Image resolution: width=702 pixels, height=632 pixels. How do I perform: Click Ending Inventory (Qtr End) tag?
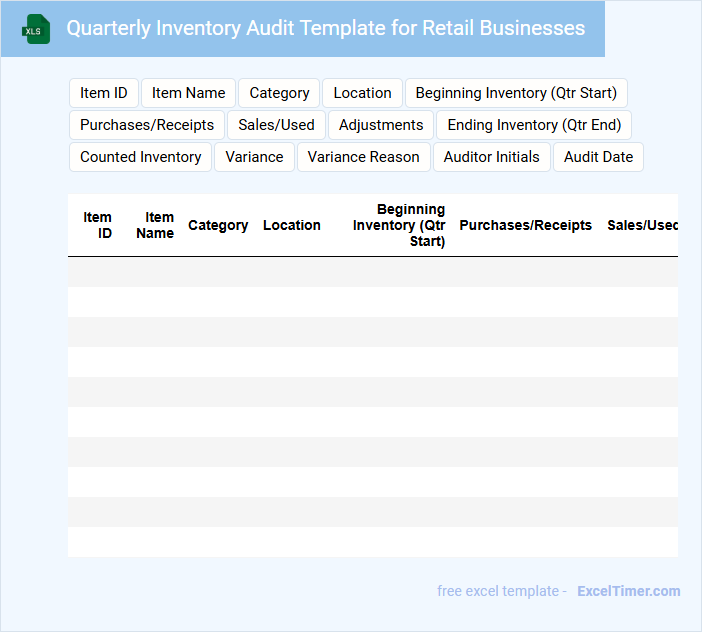click(x=534, y=125)
